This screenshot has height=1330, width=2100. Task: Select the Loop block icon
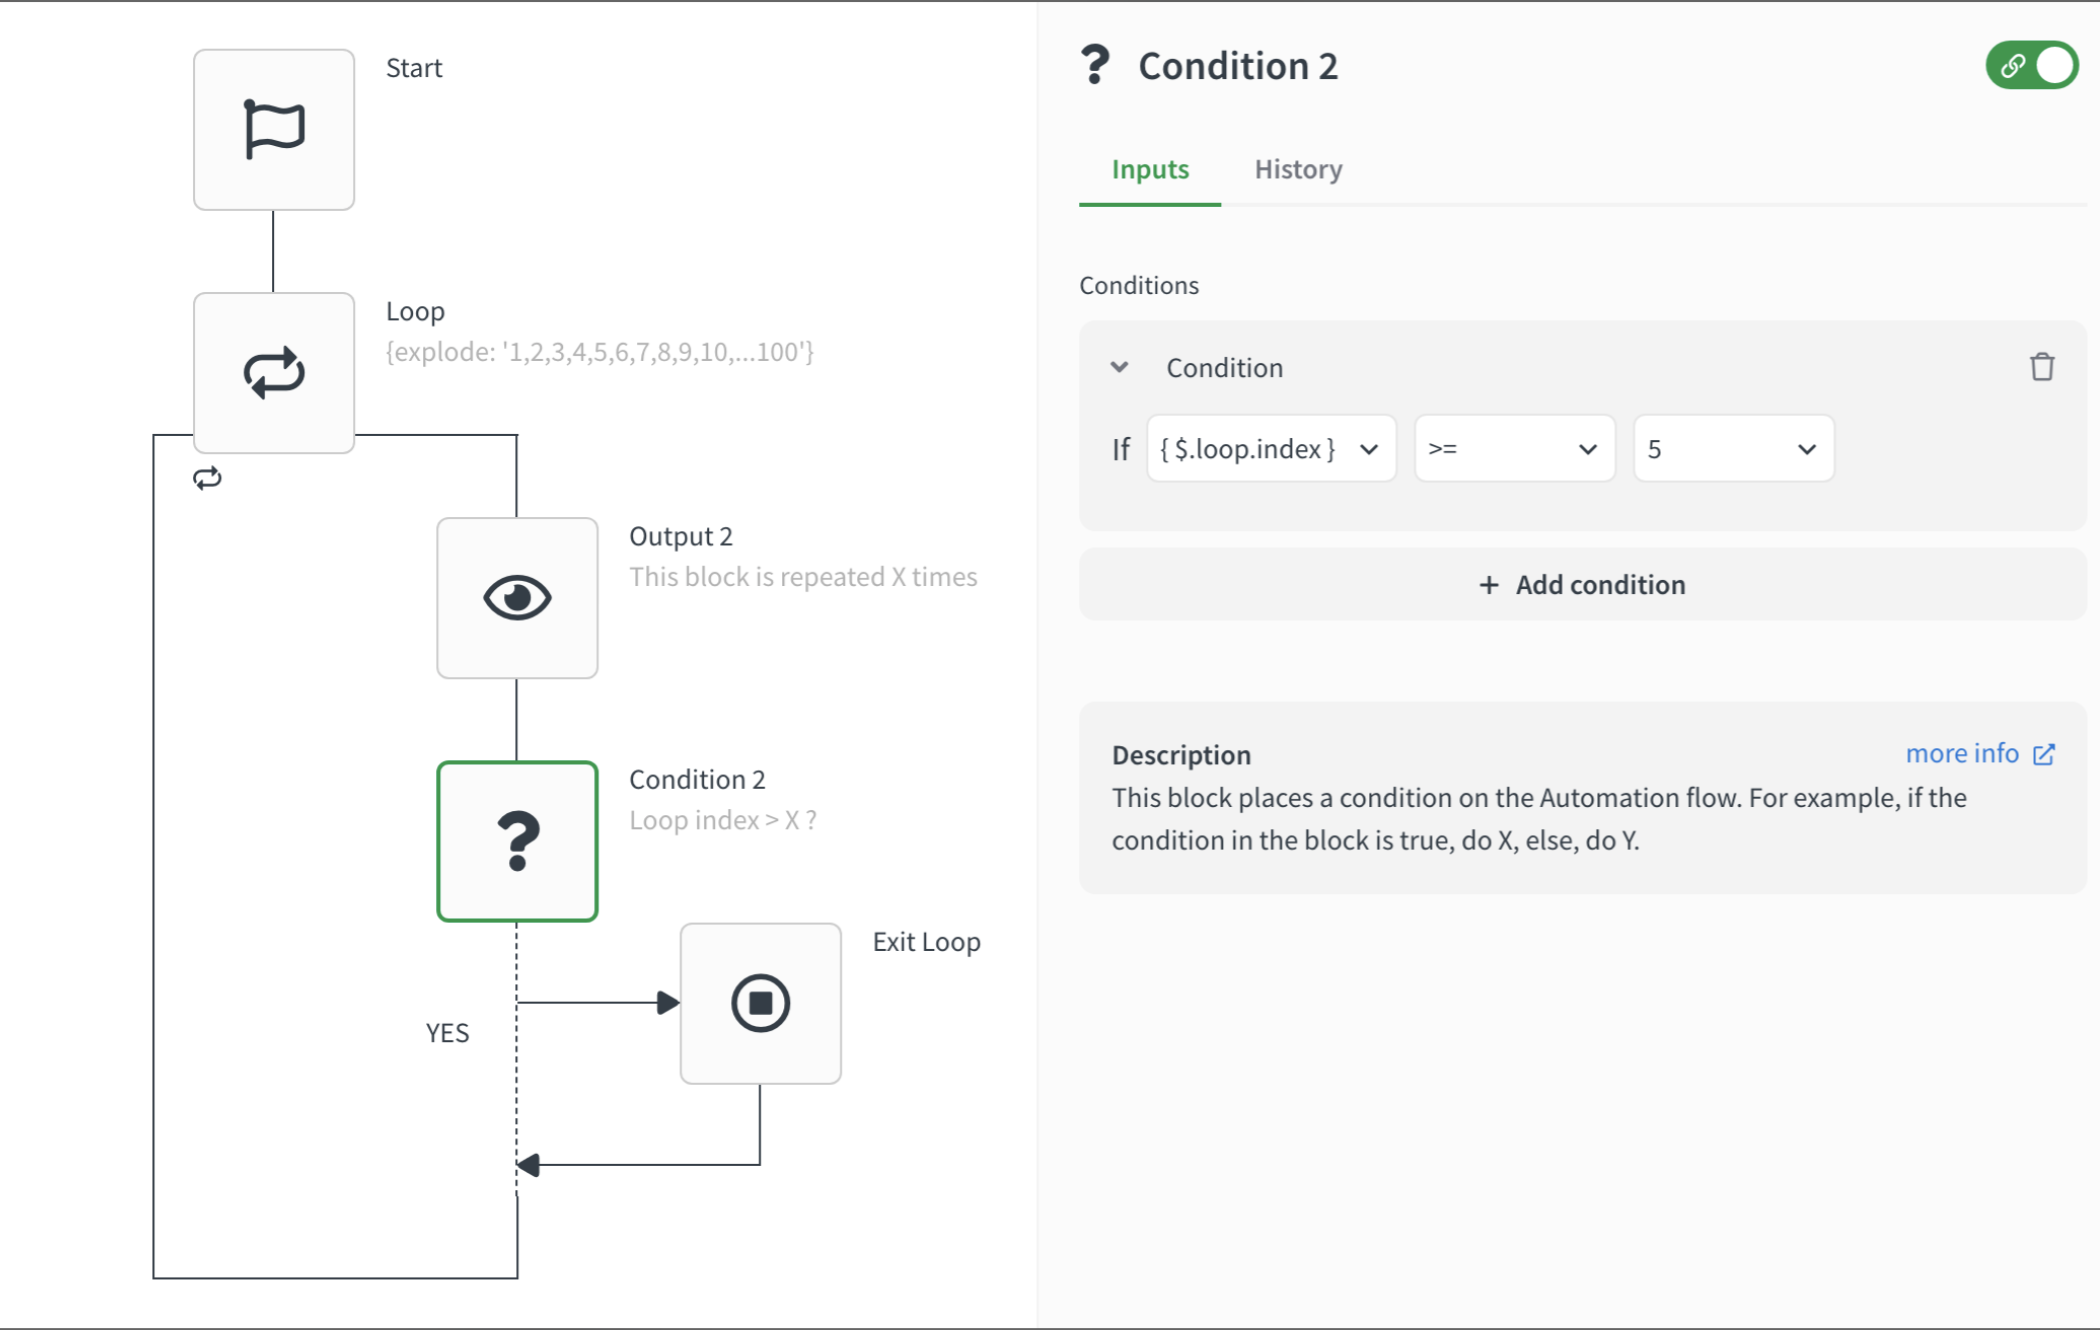point(273,373)
